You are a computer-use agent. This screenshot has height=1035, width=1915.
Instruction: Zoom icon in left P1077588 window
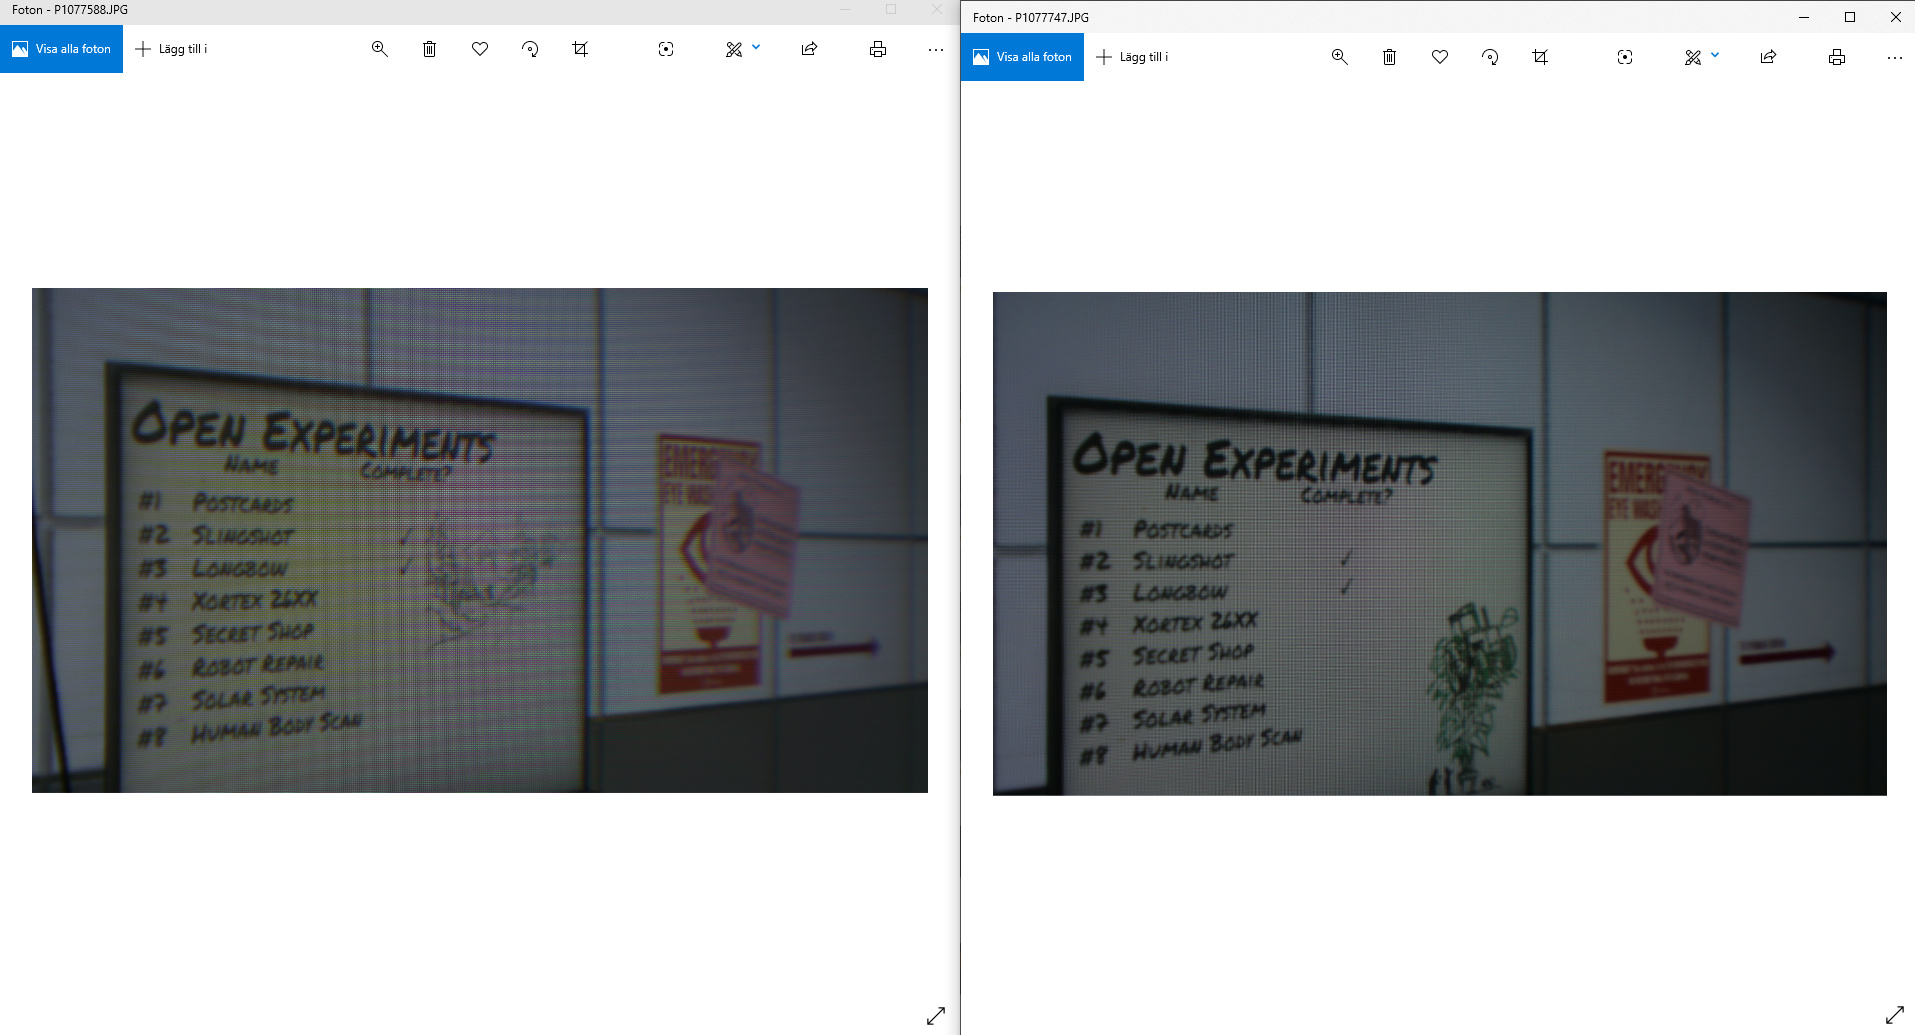[x=380, y=49]
